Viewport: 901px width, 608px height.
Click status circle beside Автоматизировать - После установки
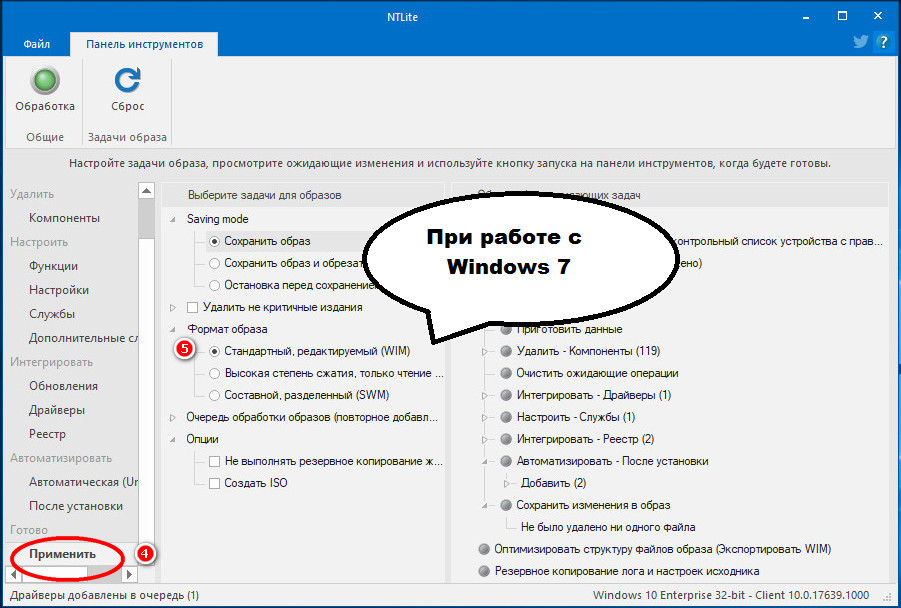click(x=506, y=461)
